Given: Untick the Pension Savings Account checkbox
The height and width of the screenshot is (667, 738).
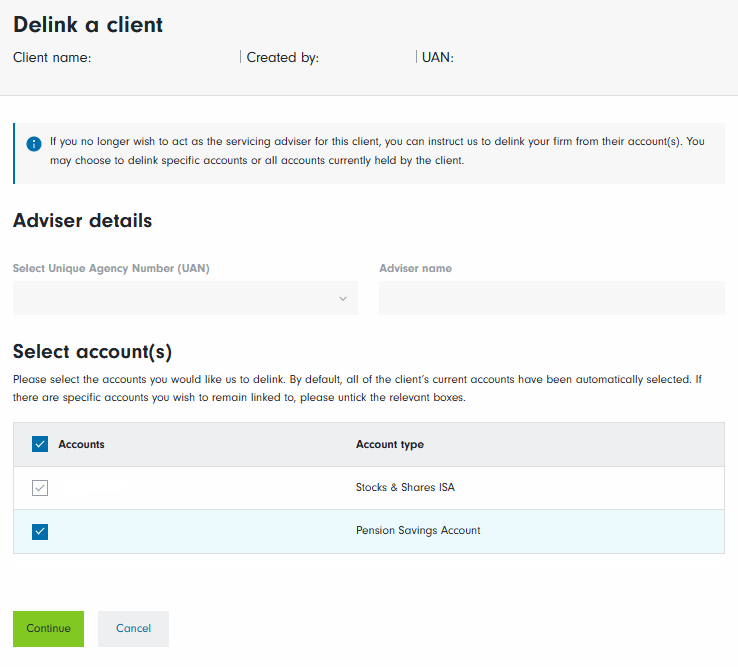Looking at the screenshot, I should coord(40,531).
